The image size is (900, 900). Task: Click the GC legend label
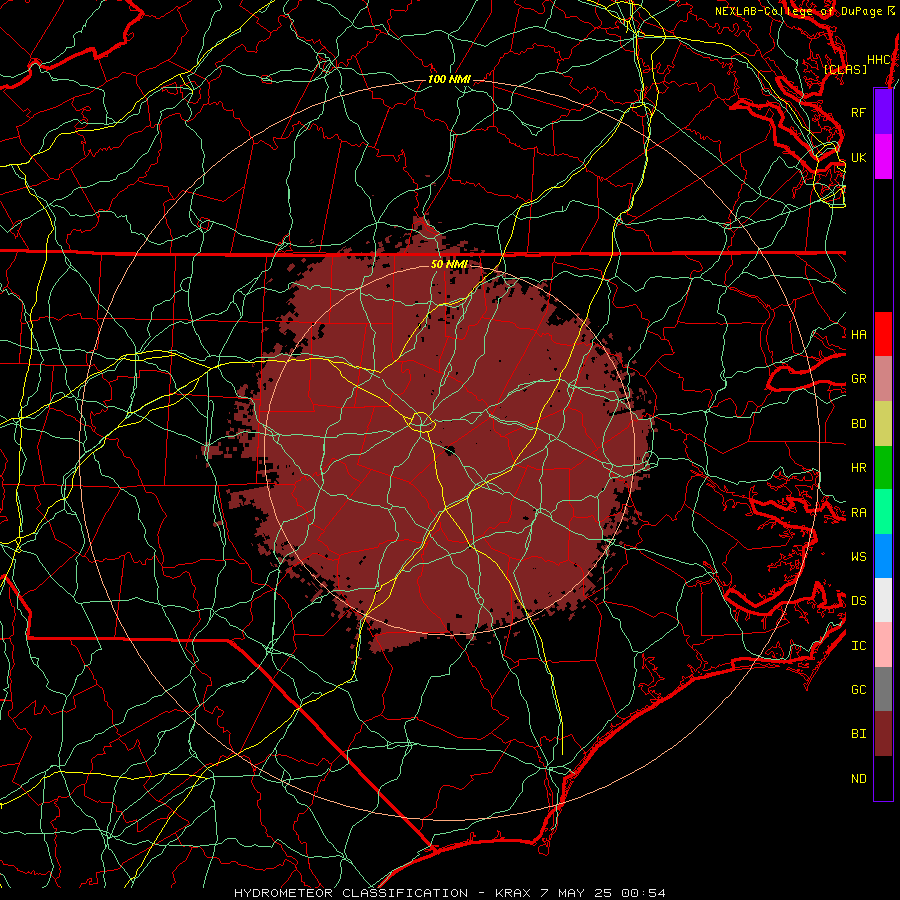click(859, 689)
